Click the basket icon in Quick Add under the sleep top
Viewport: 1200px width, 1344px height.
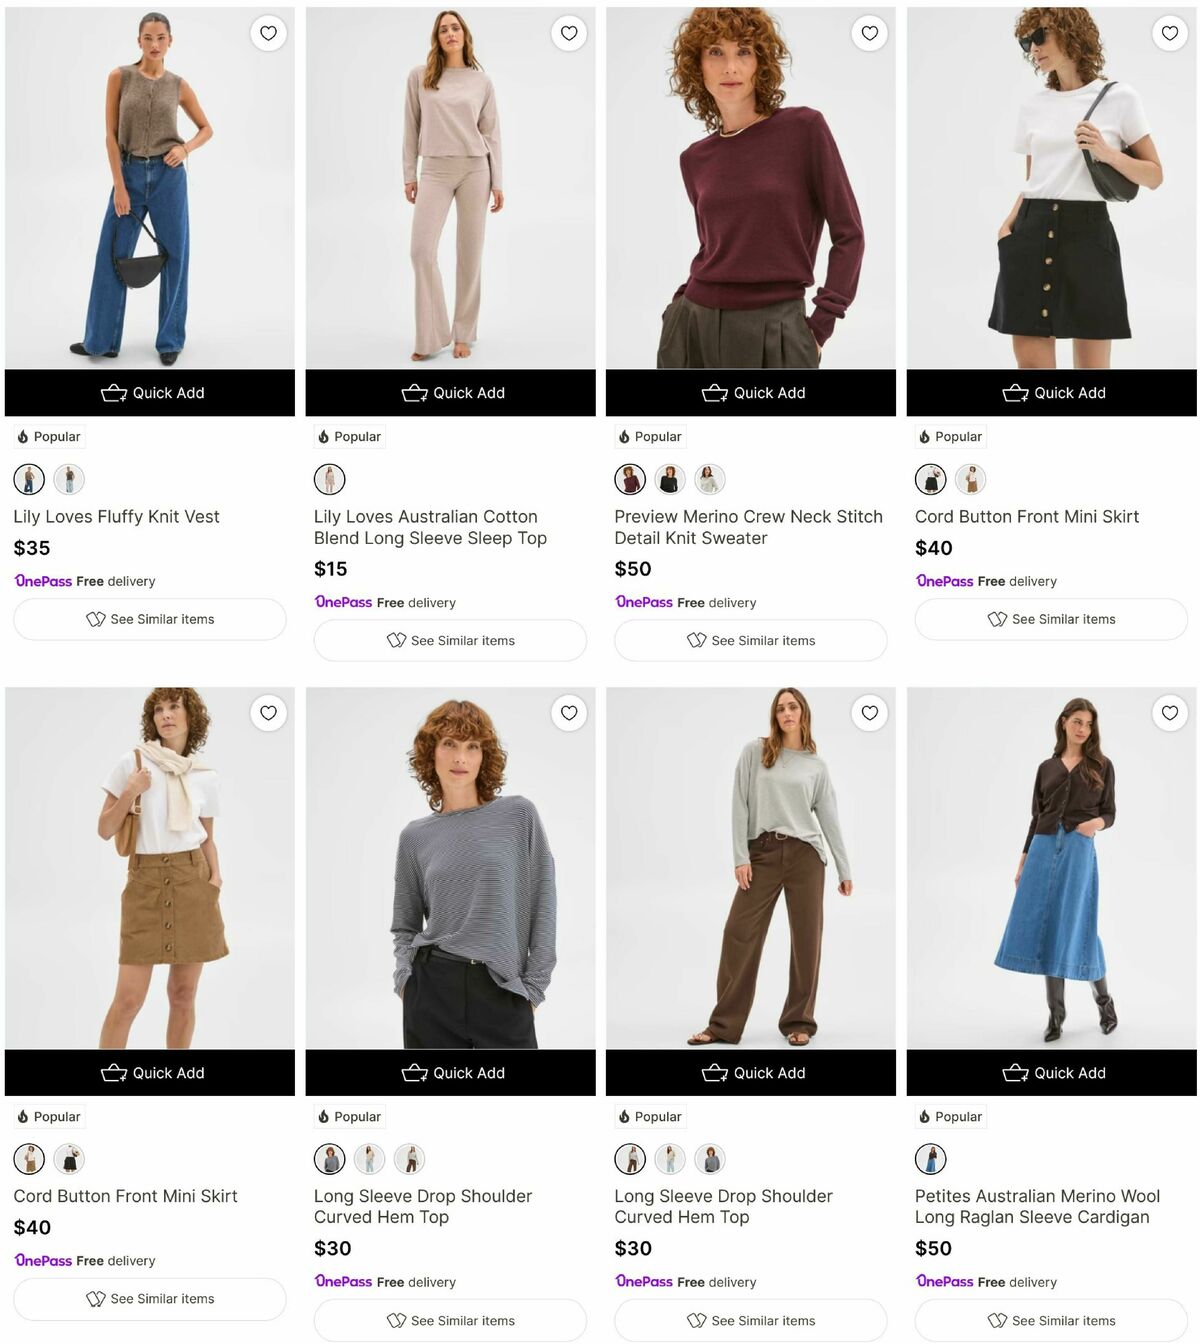[413, 393]
